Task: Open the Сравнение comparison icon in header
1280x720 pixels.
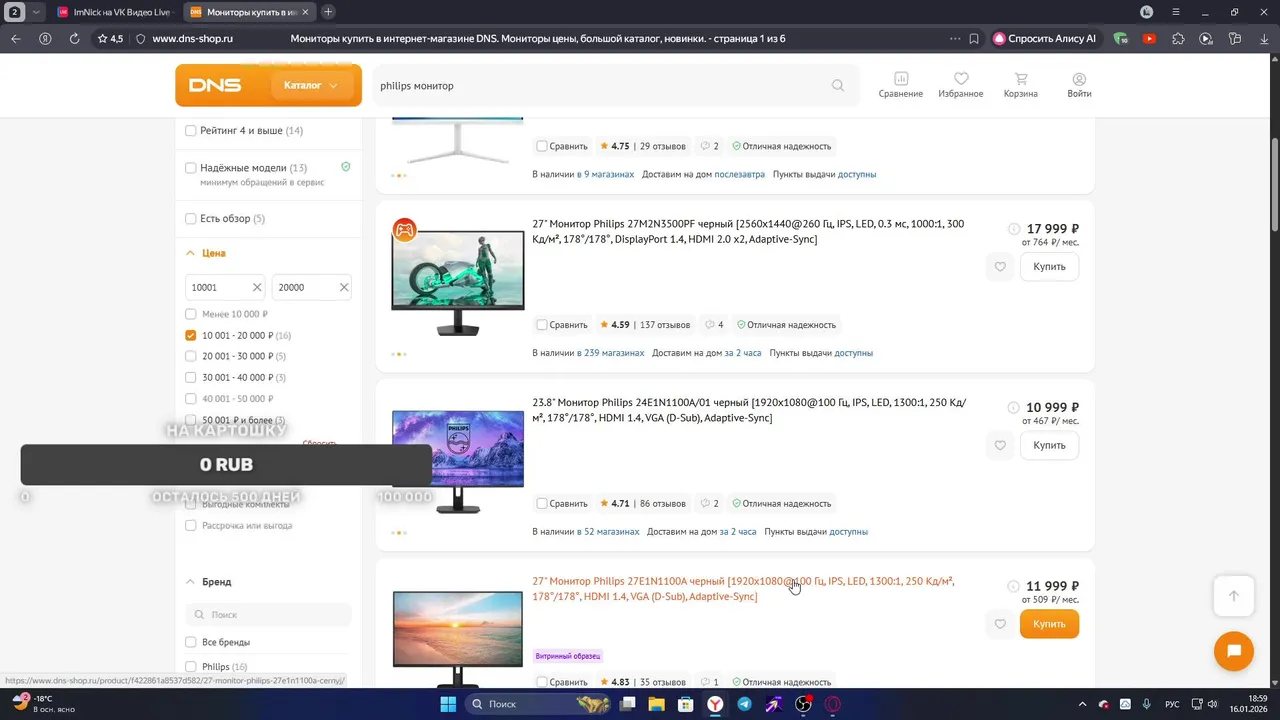Action: tap(901, 85)
